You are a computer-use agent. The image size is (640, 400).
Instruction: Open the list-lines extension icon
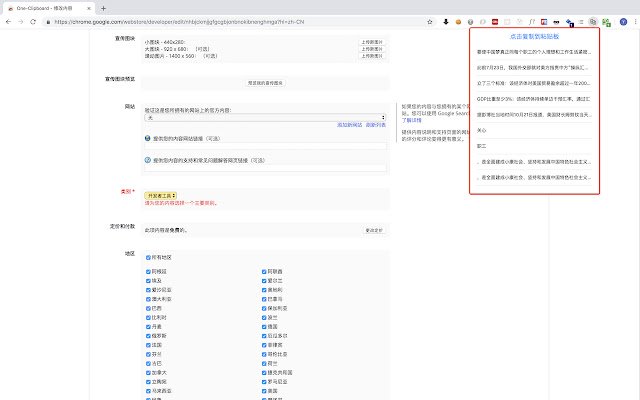click(581, 22)
